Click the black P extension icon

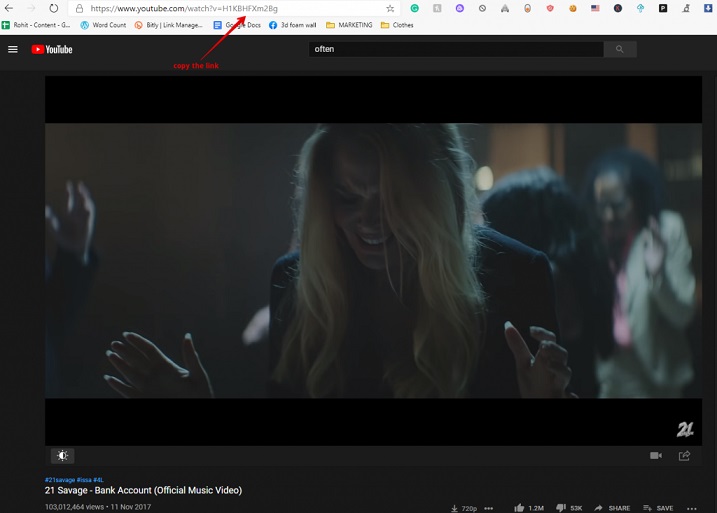click(663, 8)
